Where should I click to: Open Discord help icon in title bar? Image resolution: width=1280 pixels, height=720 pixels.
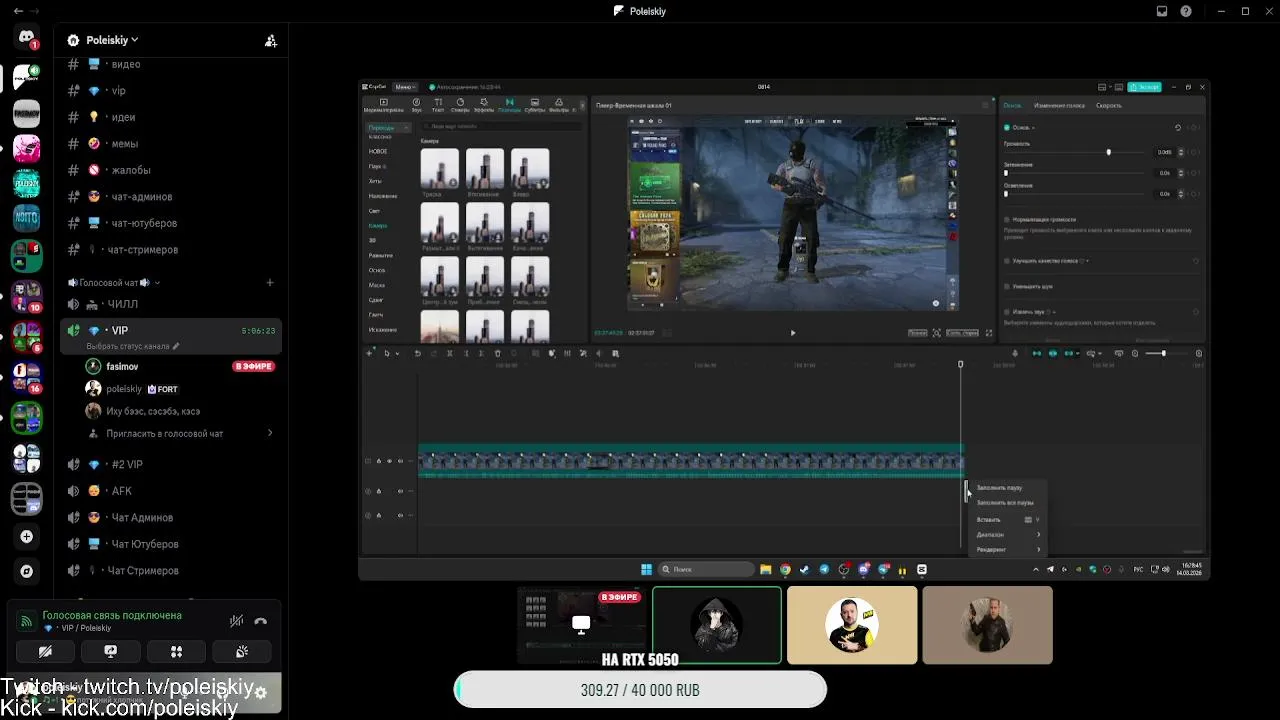click(1186, 11)
